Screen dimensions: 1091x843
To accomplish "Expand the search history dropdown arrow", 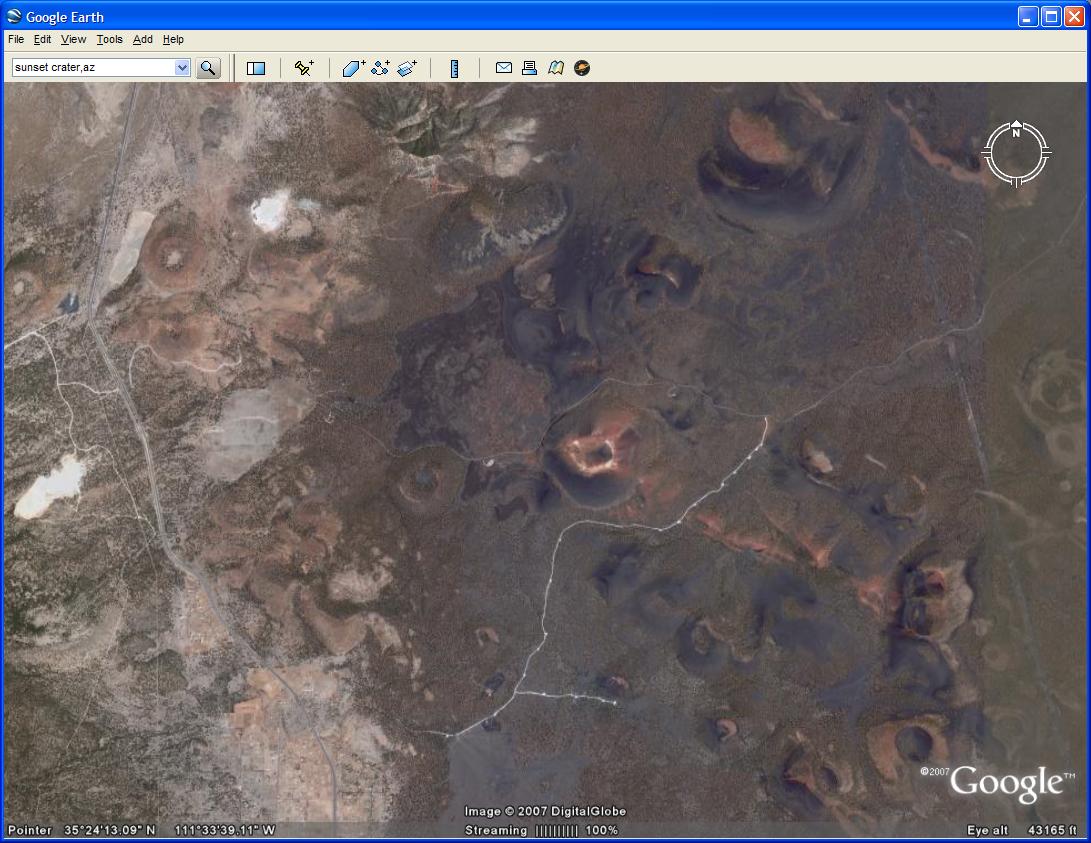I will click(x=182, y=68).
